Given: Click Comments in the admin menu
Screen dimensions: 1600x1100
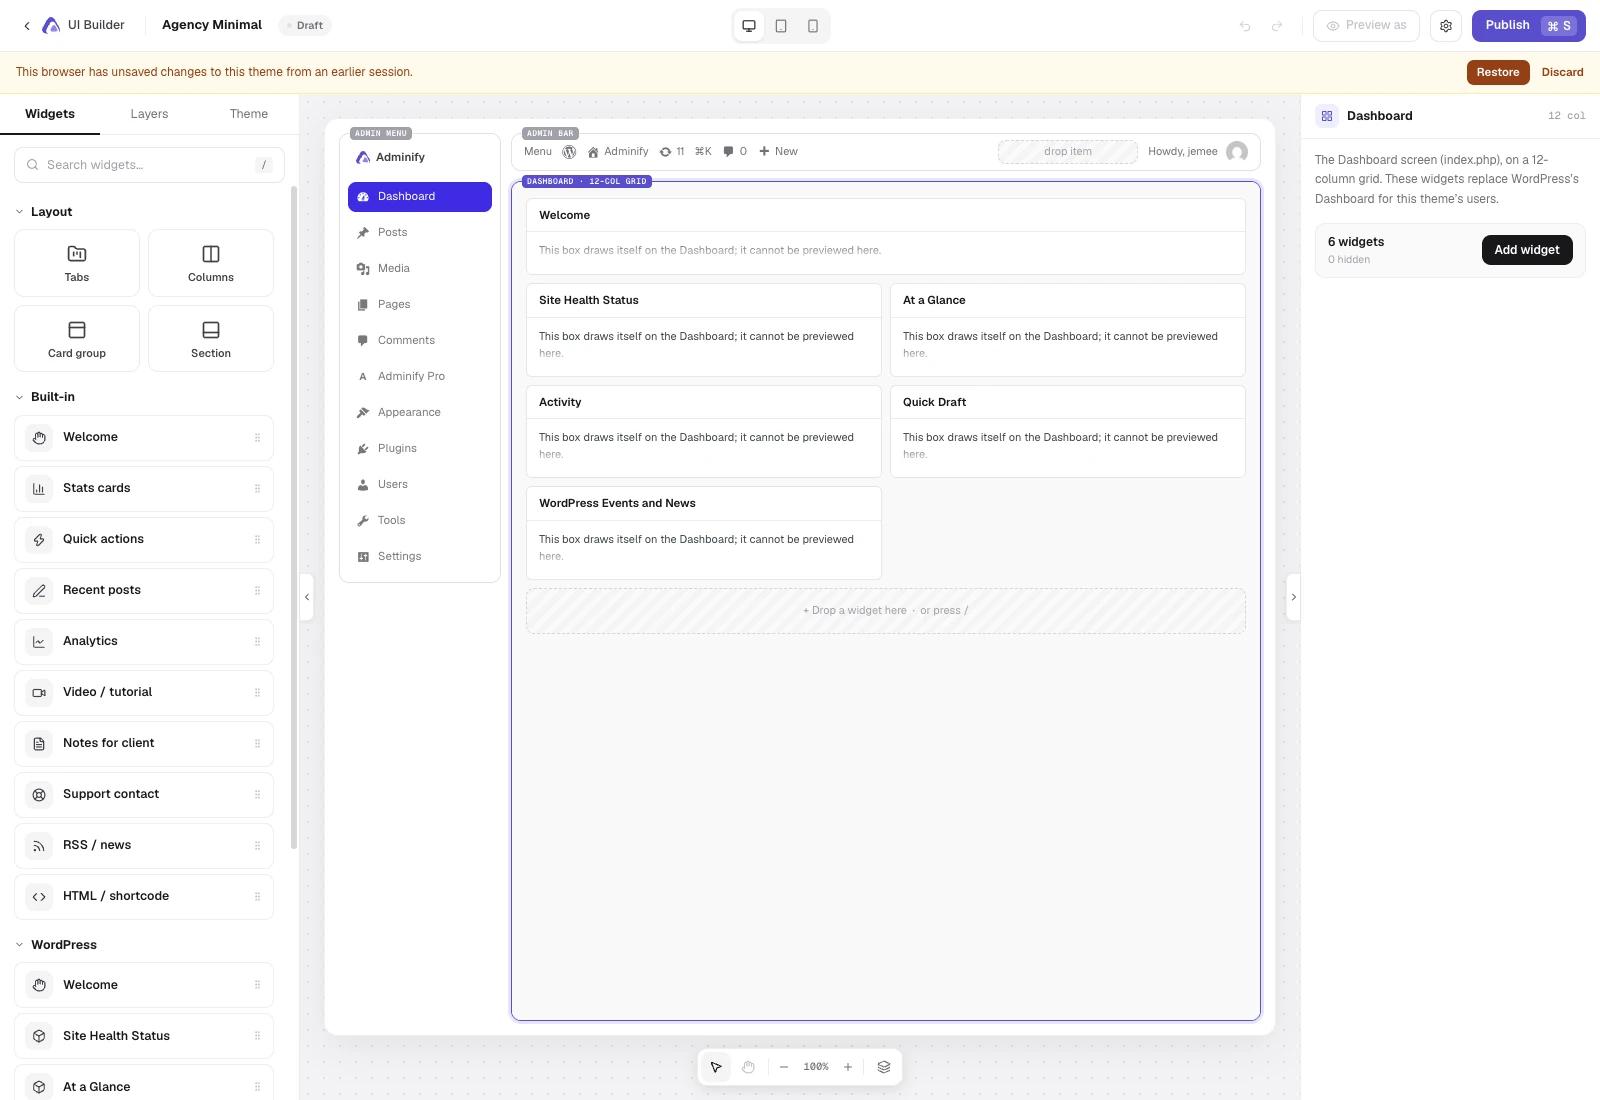Looking at the screenshot, I should point(420,341).
